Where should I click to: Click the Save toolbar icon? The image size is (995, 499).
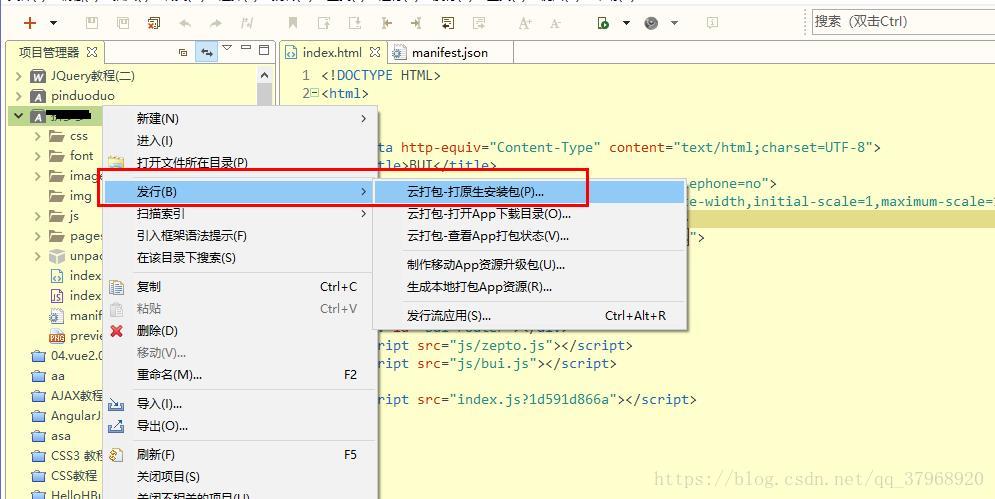tap(91, 23)
